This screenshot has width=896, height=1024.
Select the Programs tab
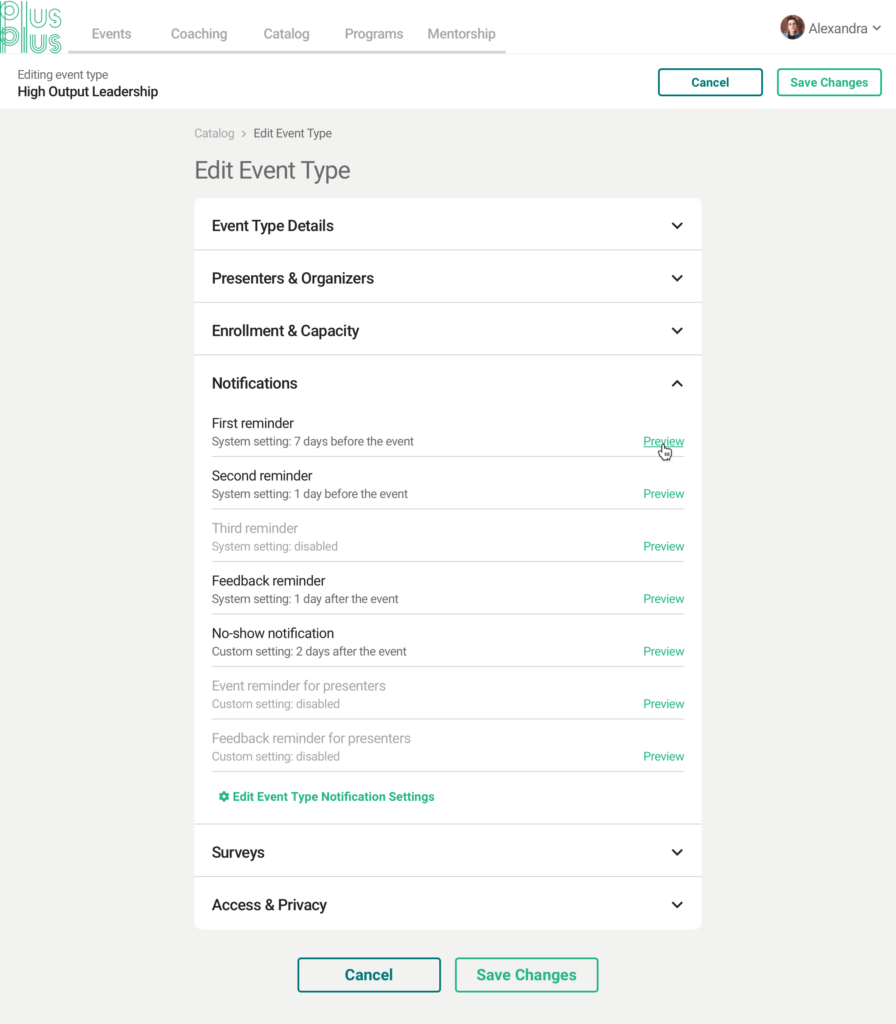(374, 33)
